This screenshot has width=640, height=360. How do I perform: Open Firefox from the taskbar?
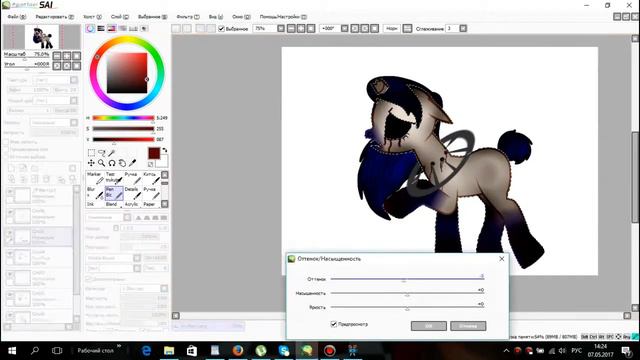click(238, 351)
